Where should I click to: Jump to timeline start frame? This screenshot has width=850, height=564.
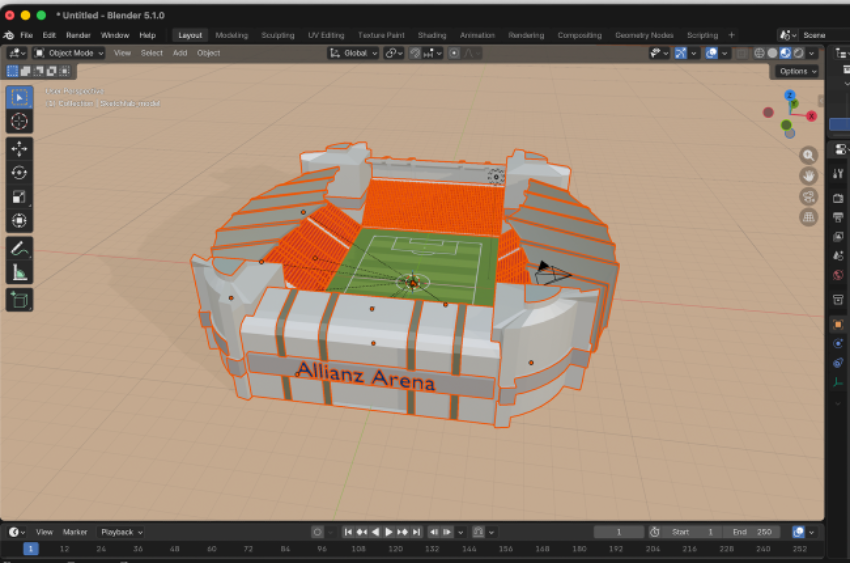(348, 532)
